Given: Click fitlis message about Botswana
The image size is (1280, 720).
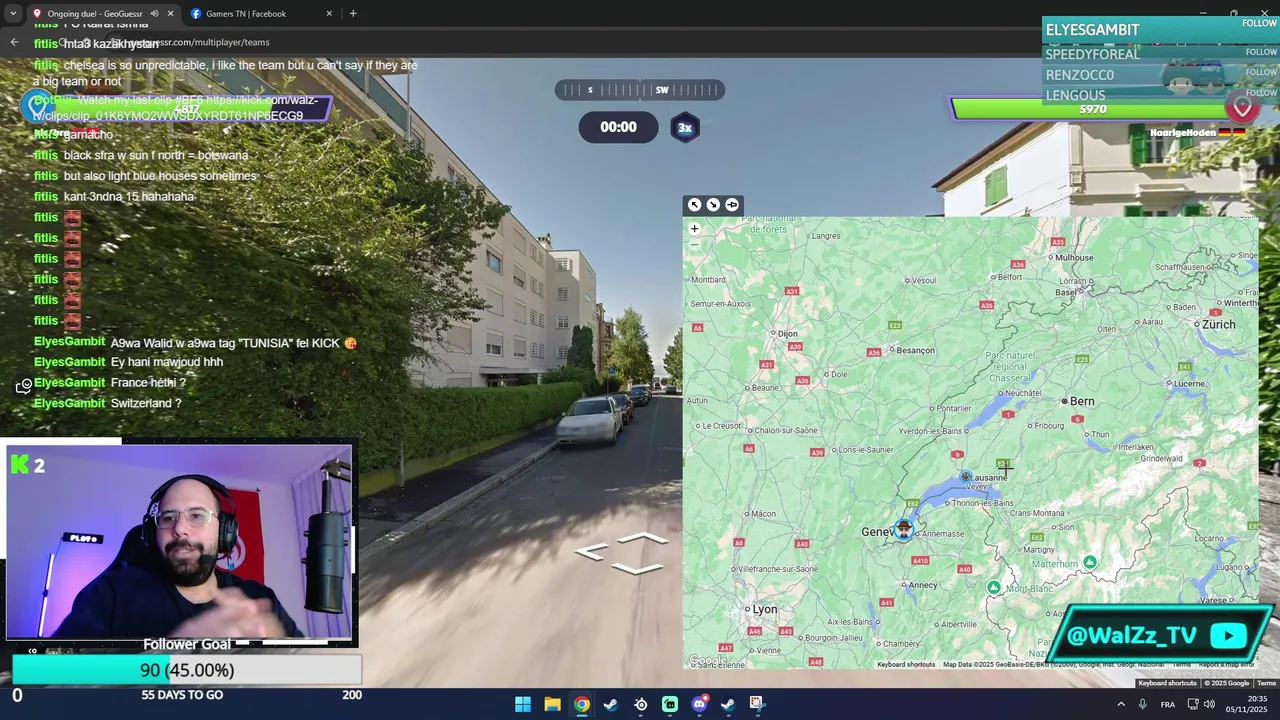Looking at the screenshot, I should coord(155,155).
